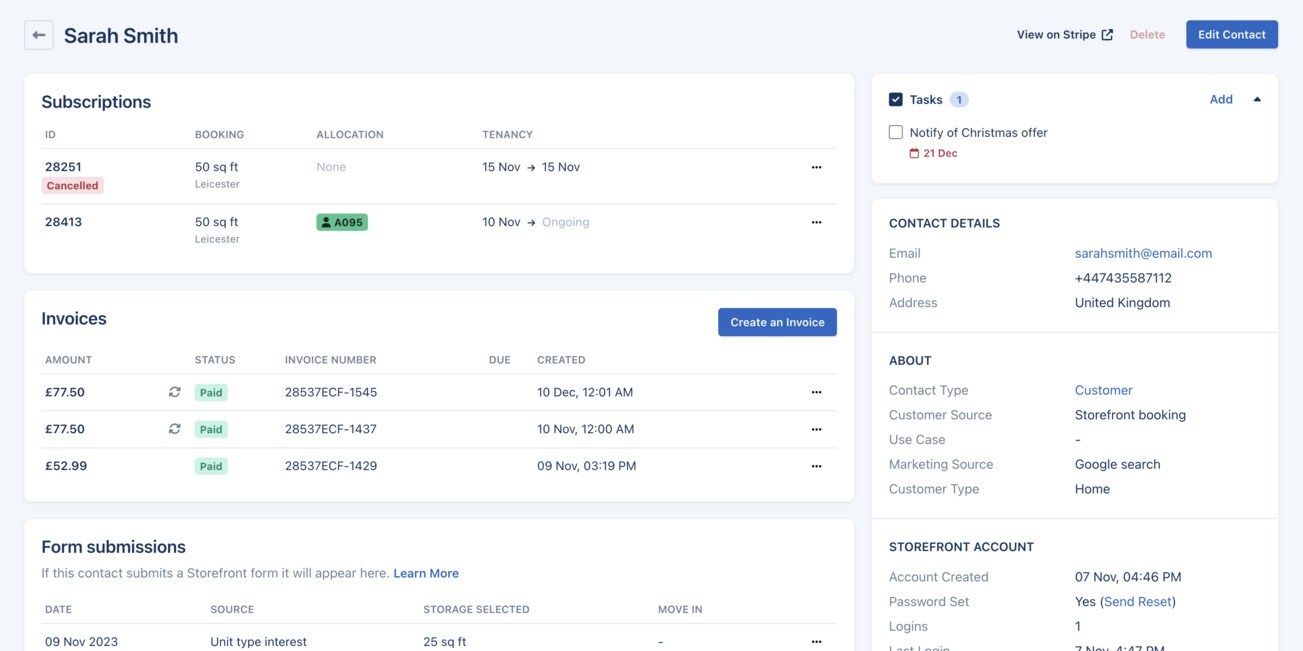Open the View on Stripe external link icon
This screenshot has width=1303, height=651.
tap(1106, 32)
